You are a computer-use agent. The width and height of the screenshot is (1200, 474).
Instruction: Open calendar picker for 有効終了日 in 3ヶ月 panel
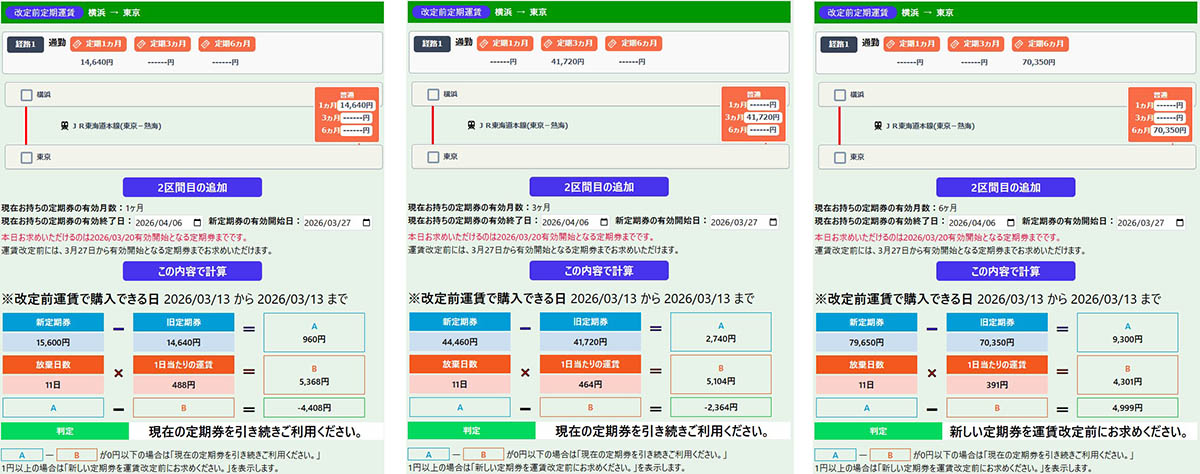[x=602, y=222]
